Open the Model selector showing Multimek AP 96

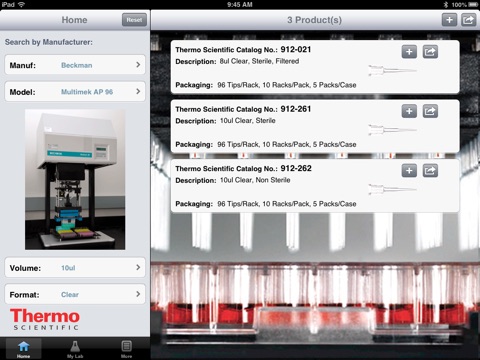75,92
